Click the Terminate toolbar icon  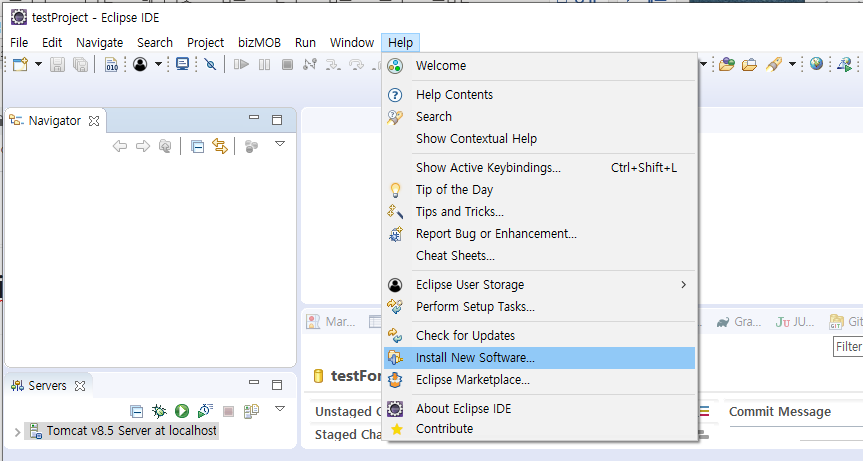pos(287,64)
